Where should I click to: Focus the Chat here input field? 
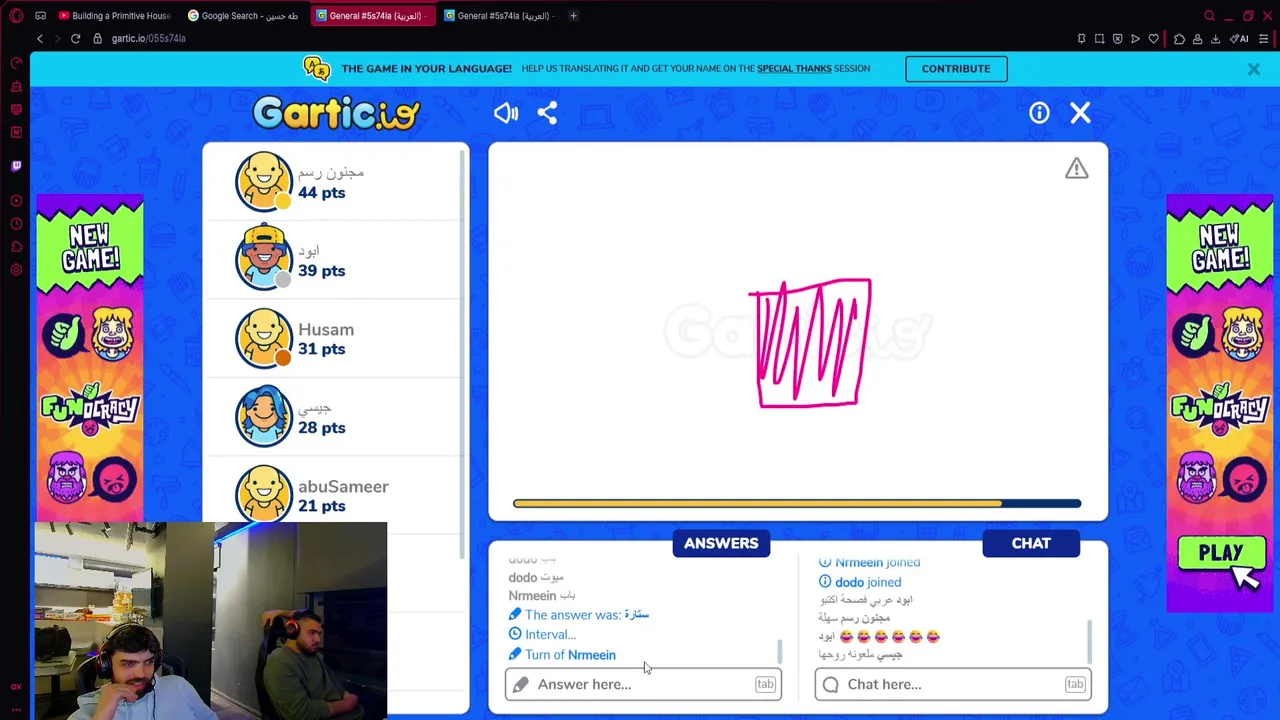tap(953, 684)
